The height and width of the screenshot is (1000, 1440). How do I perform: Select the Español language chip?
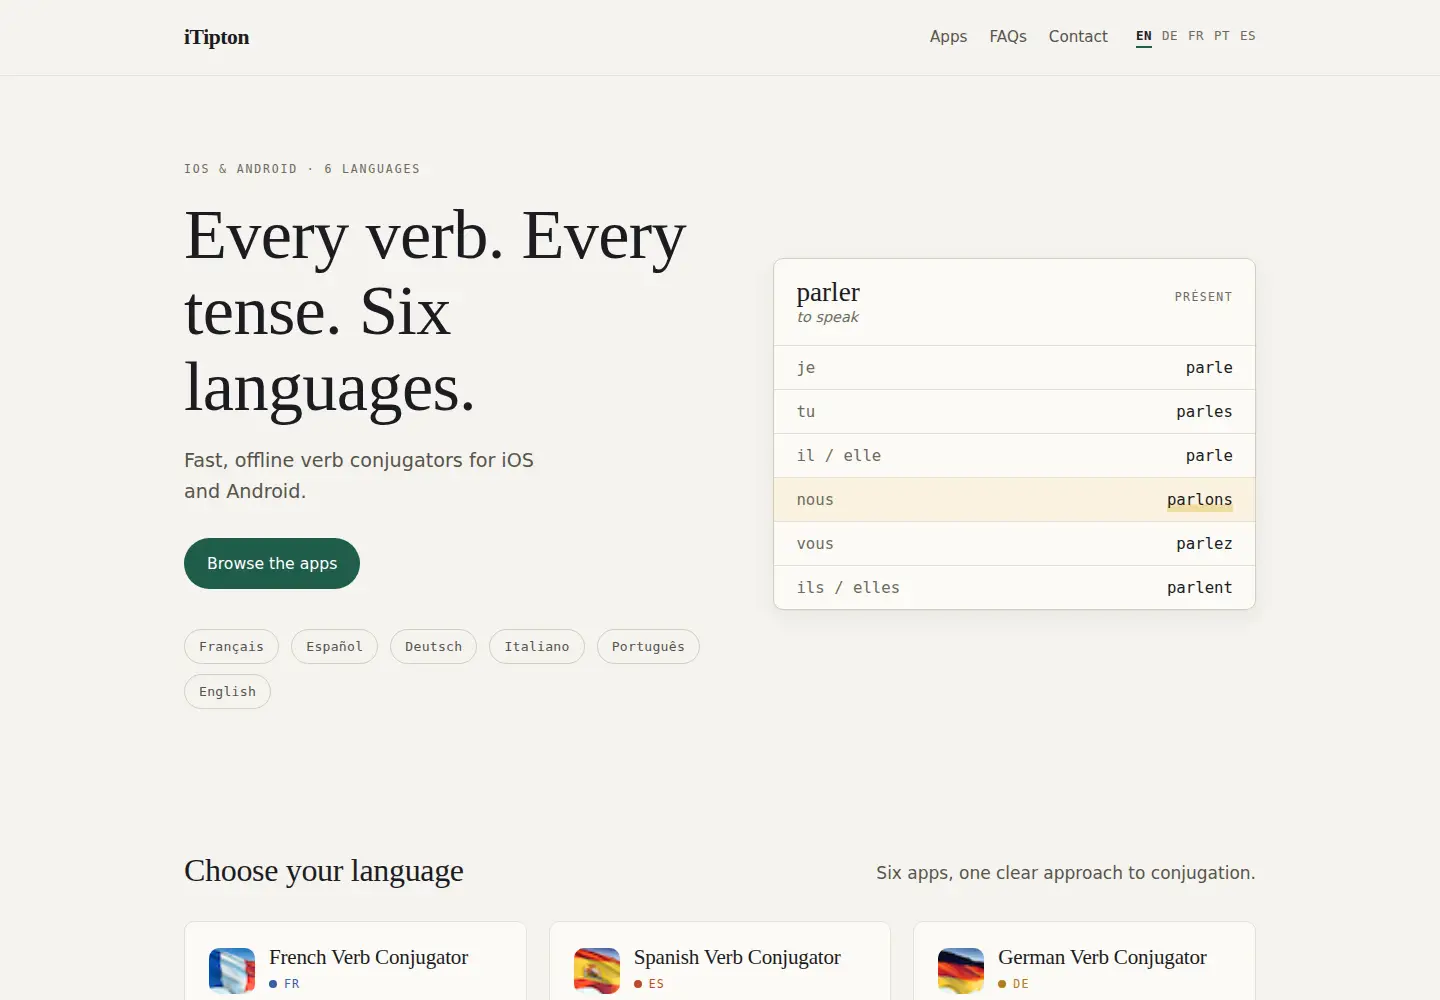pyautogui.click(x=334, y=646)
